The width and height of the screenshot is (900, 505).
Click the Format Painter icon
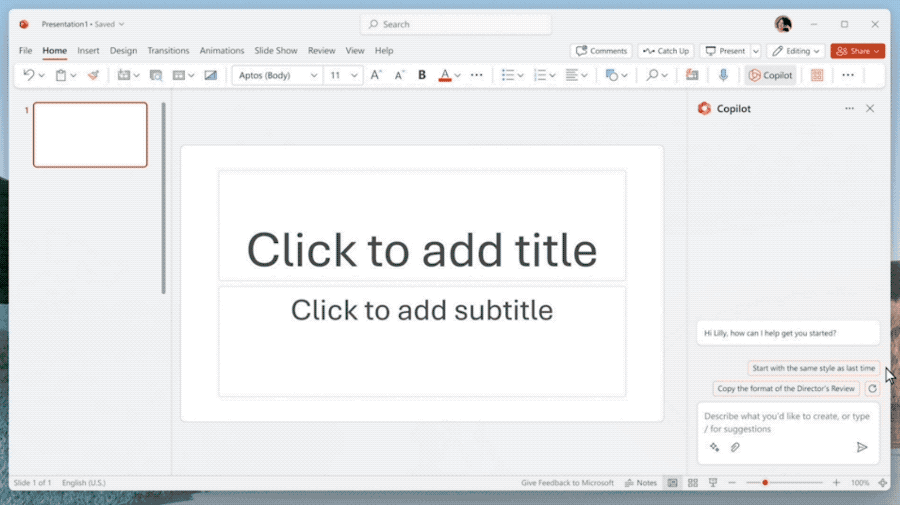point(93,75)
